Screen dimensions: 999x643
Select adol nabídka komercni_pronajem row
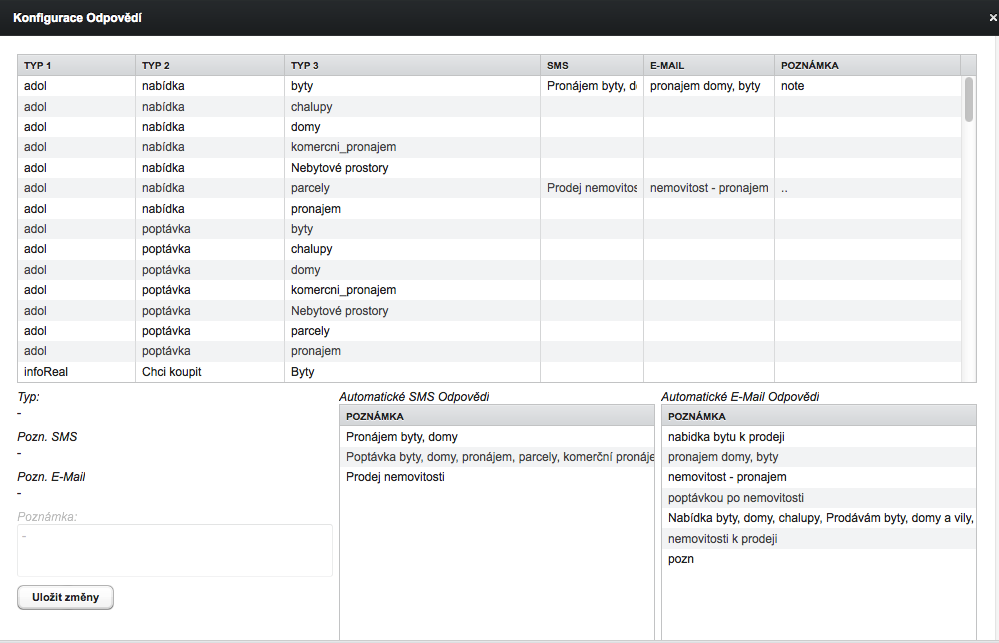489,147
